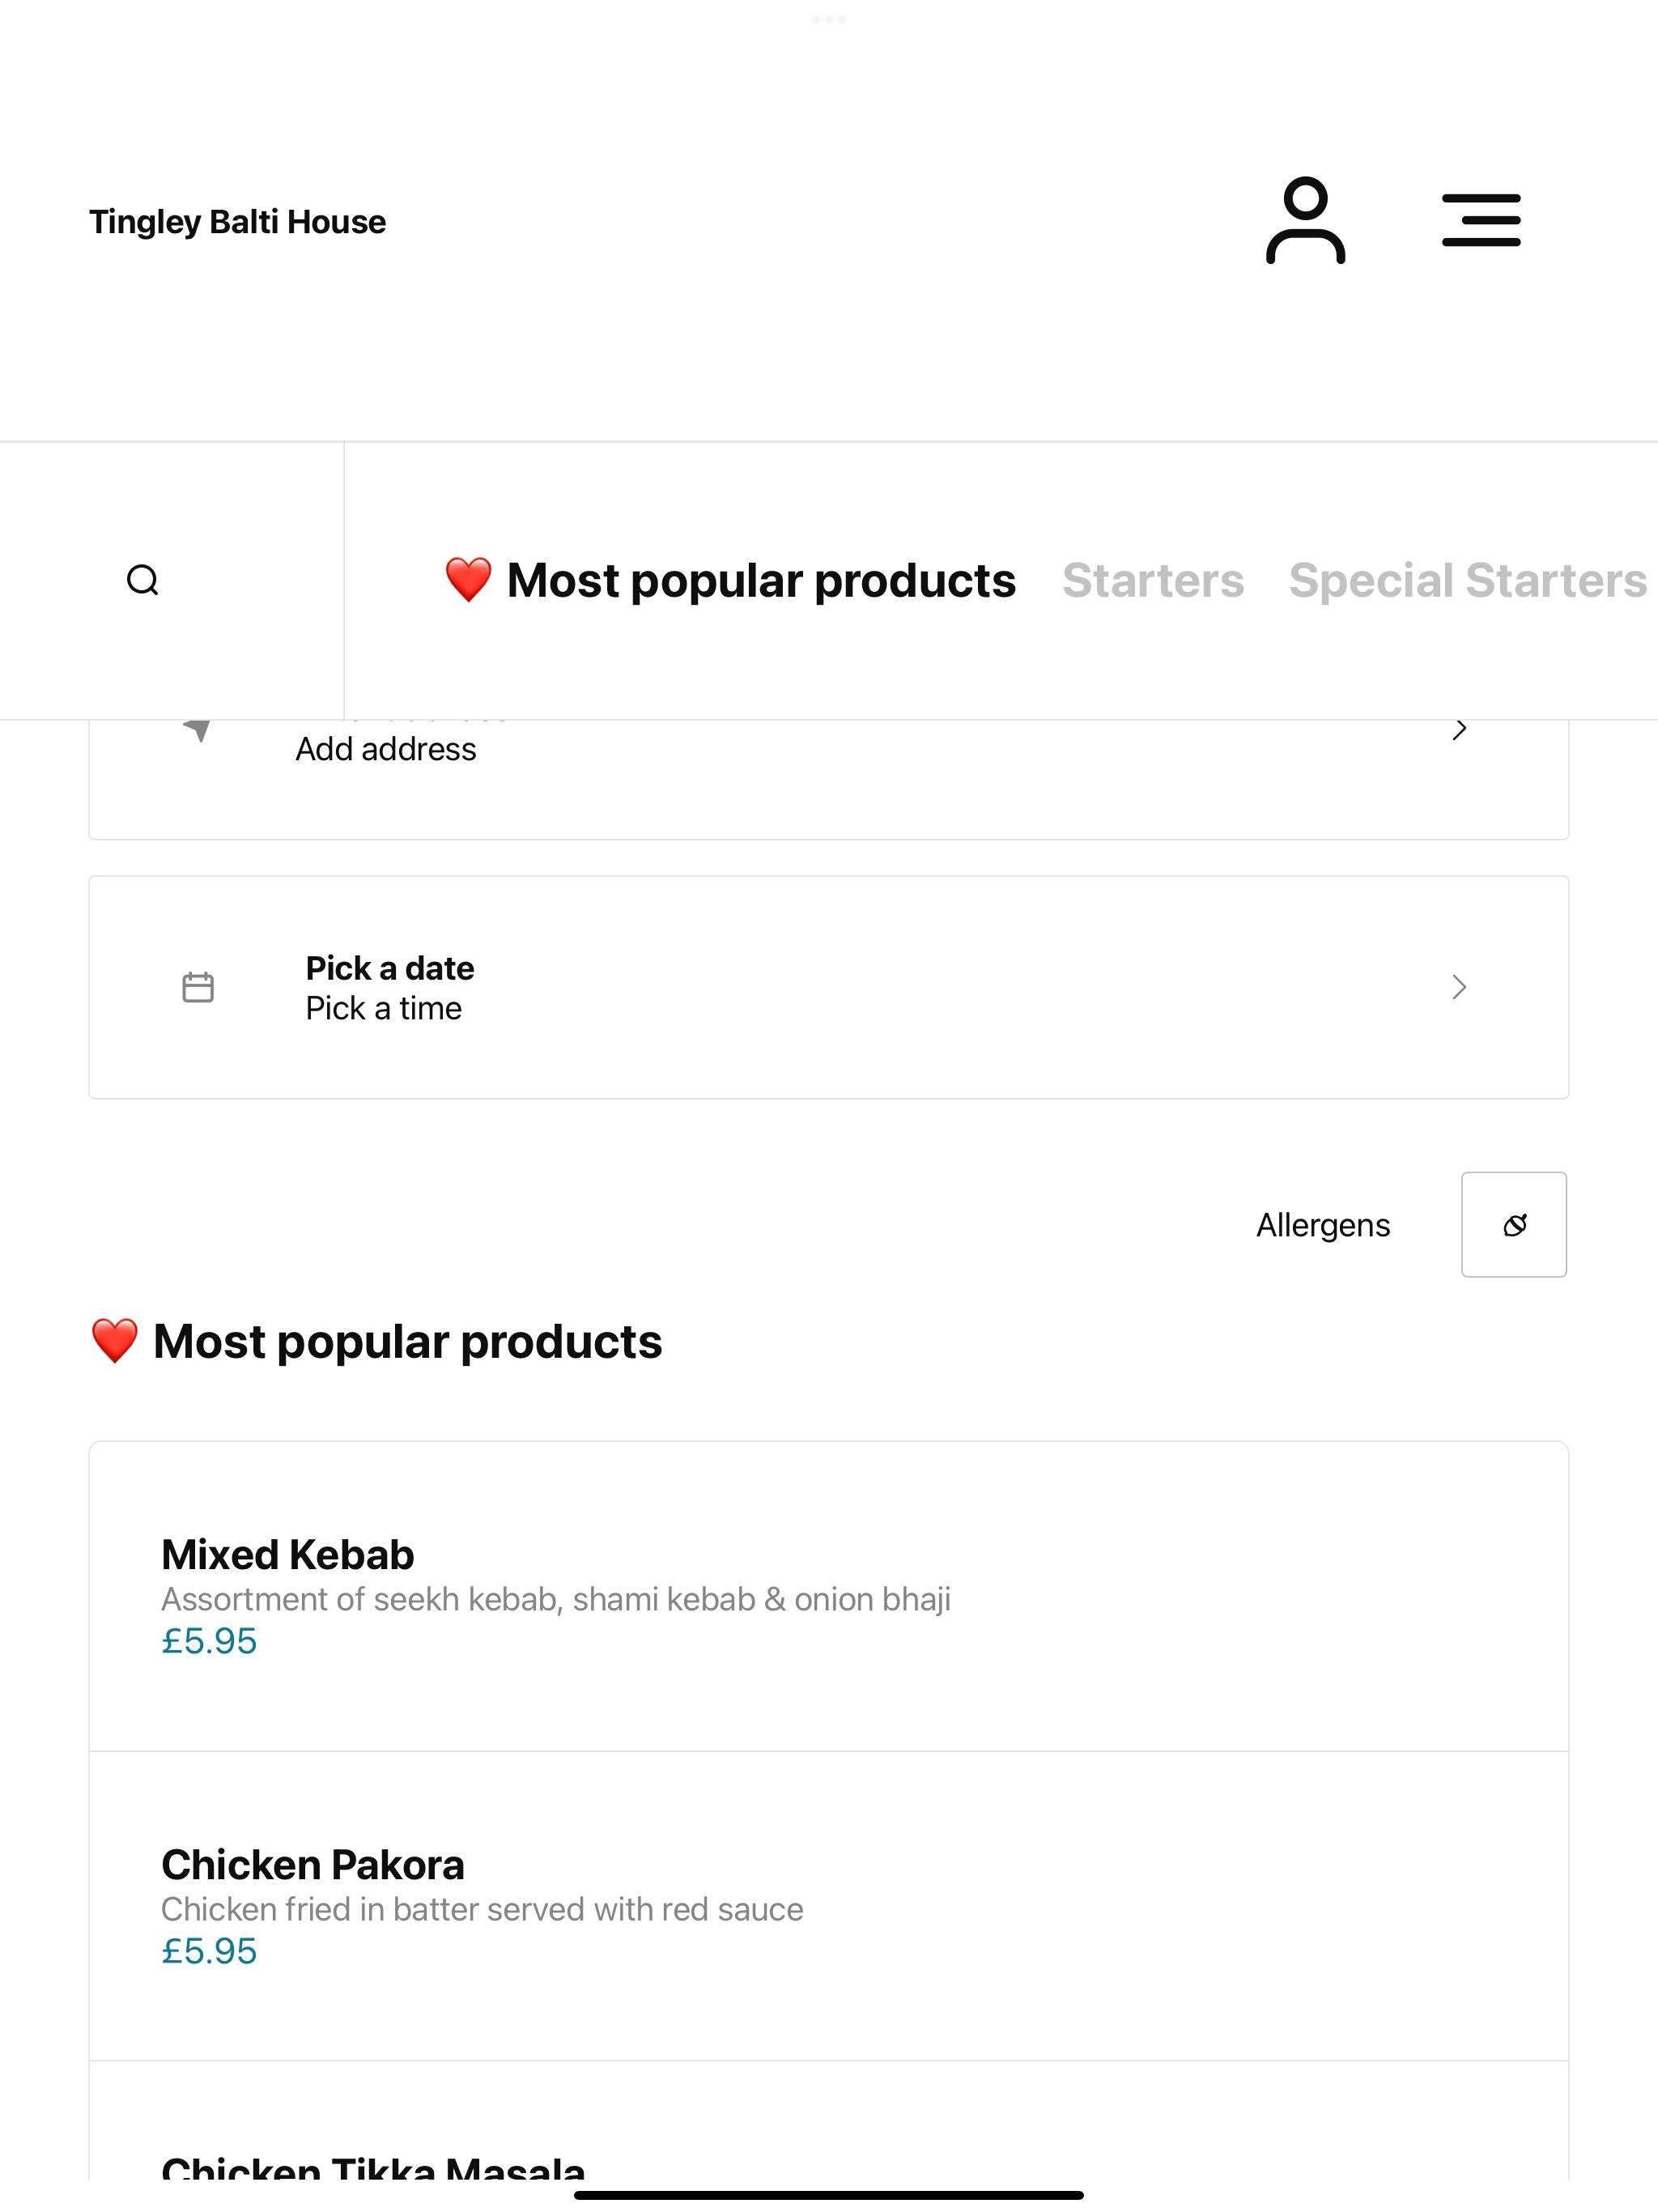Viewport: 1658px width, 2212px height.
Task: Click the location arrow address icon
Action: [198, 729]
